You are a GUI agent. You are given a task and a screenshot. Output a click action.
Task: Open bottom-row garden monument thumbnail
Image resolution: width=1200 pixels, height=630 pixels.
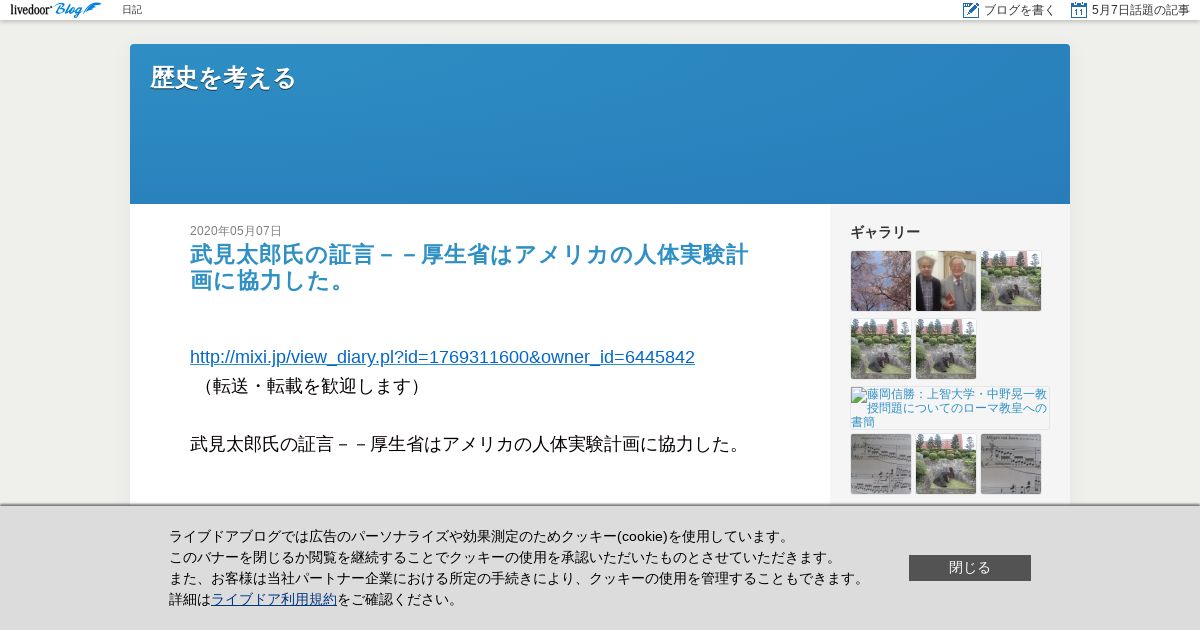pos(946,464)
